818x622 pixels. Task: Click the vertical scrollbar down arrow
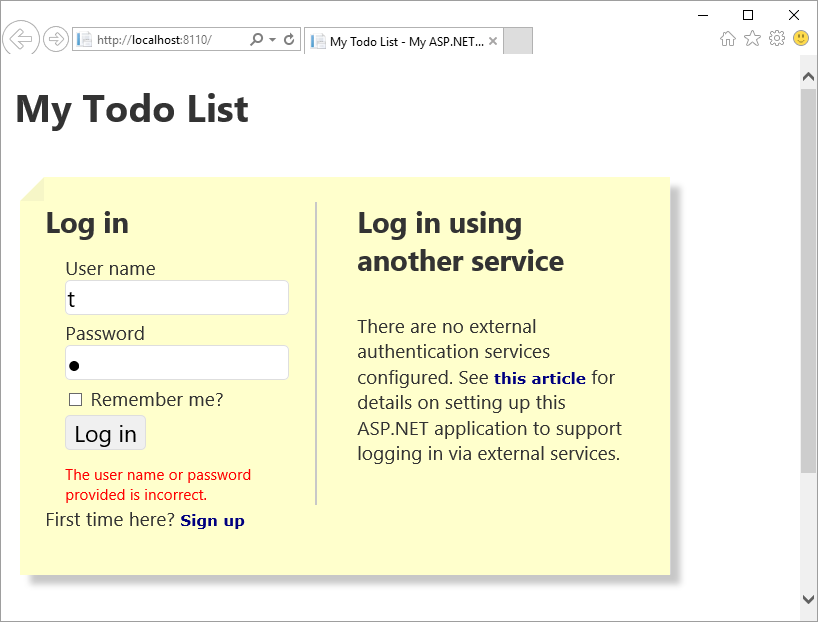(x=808, y=599)
